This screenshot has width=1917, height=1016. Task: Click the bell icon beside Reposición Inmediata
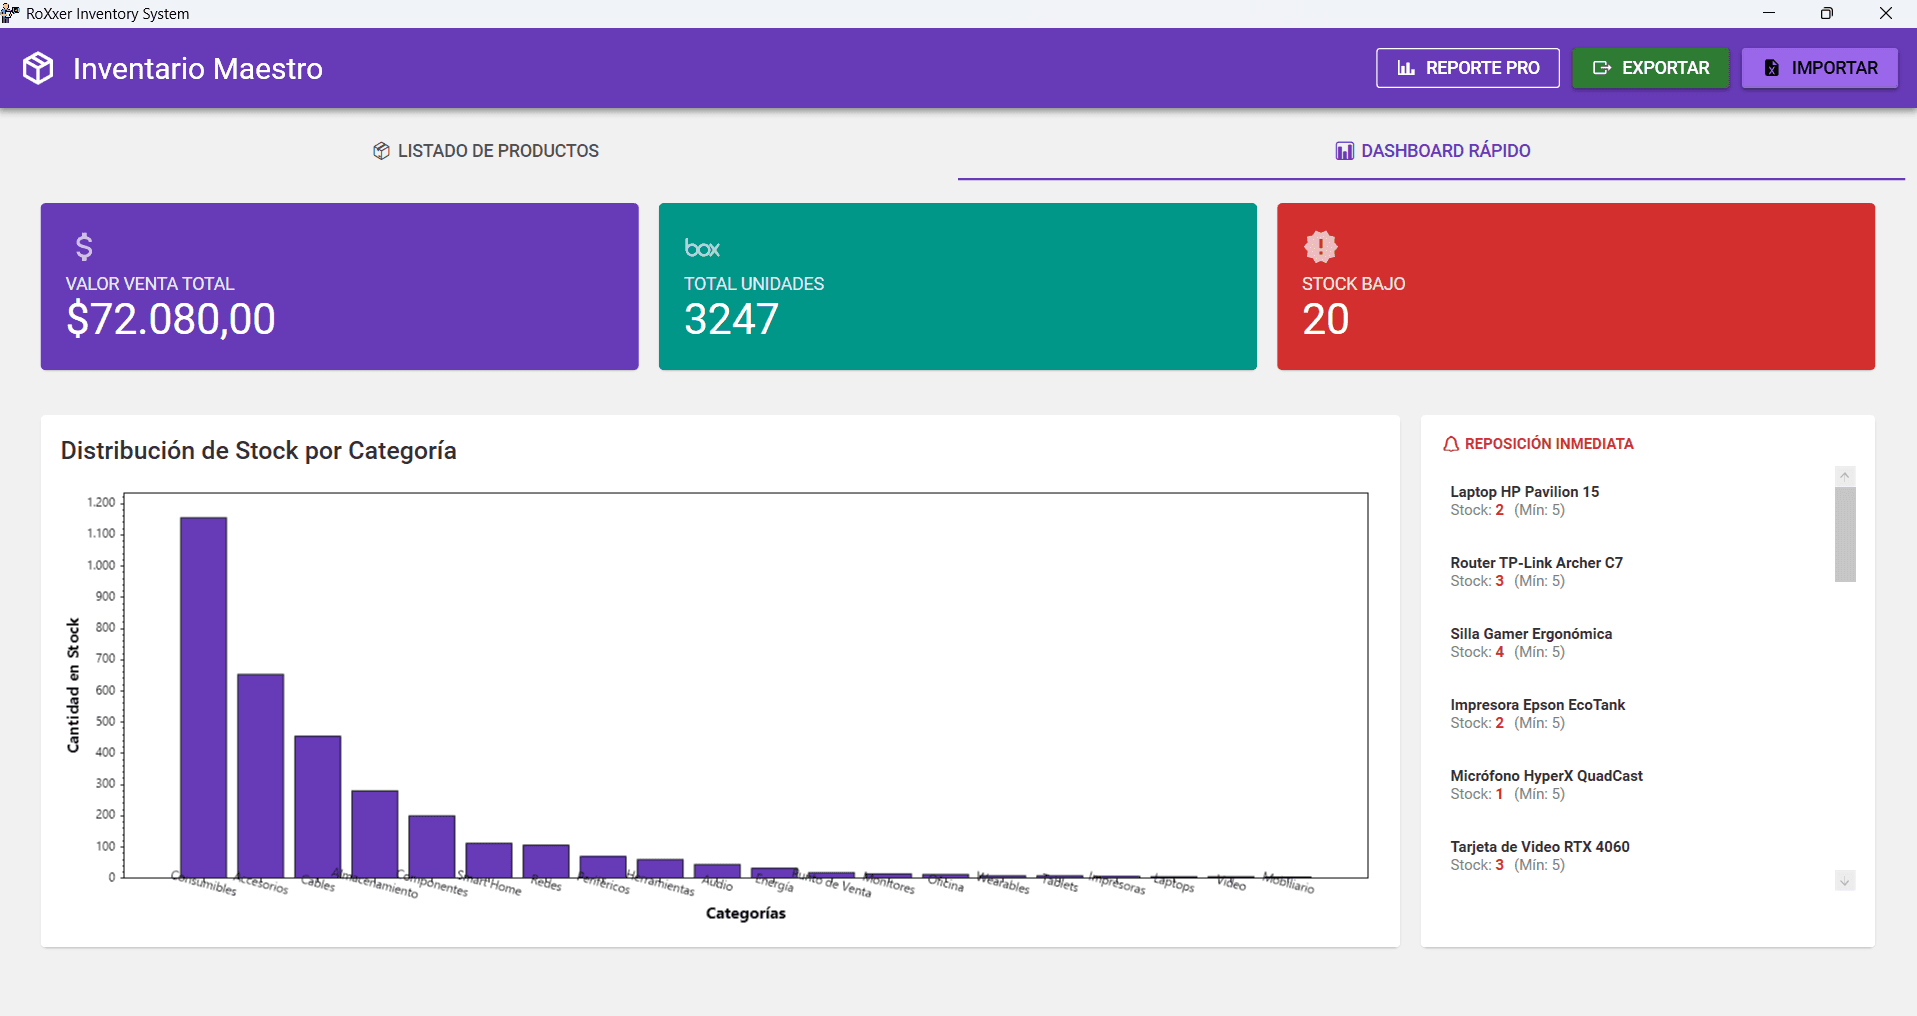point(1451,444)
